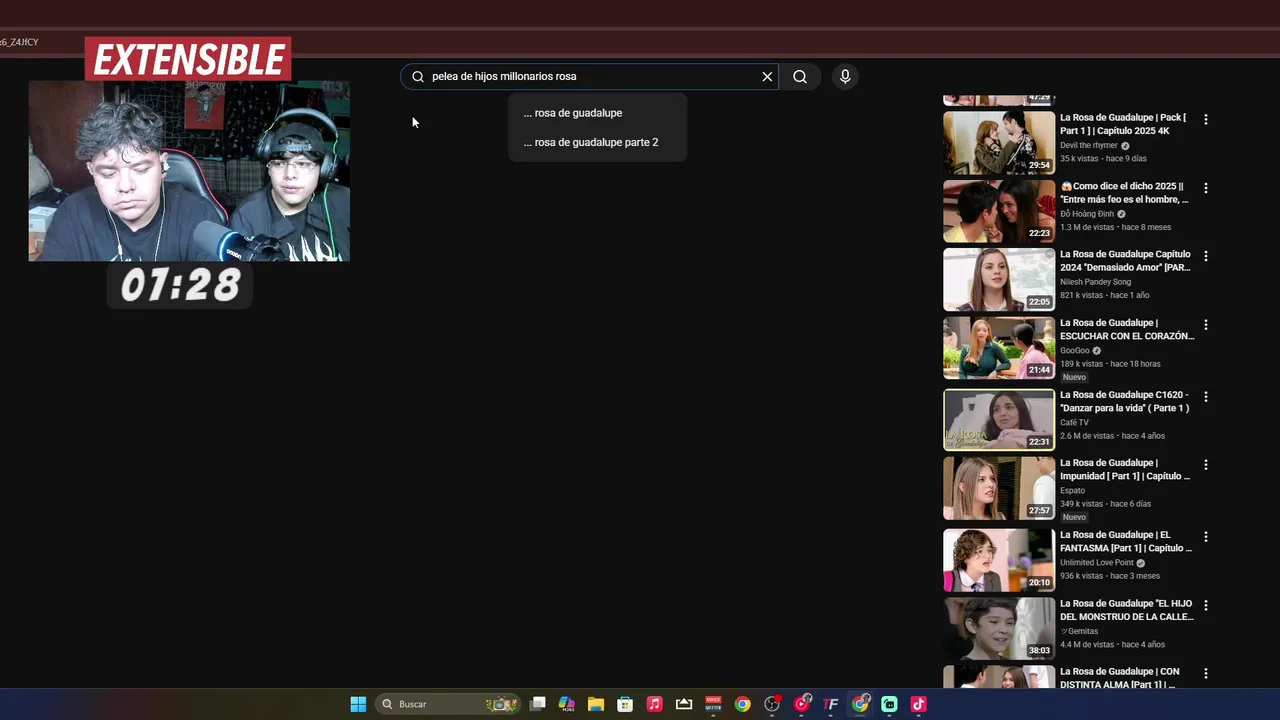The image size is (1280, 720).
Task: Open File Explorer from the taskbar
Action: (596, 704)
